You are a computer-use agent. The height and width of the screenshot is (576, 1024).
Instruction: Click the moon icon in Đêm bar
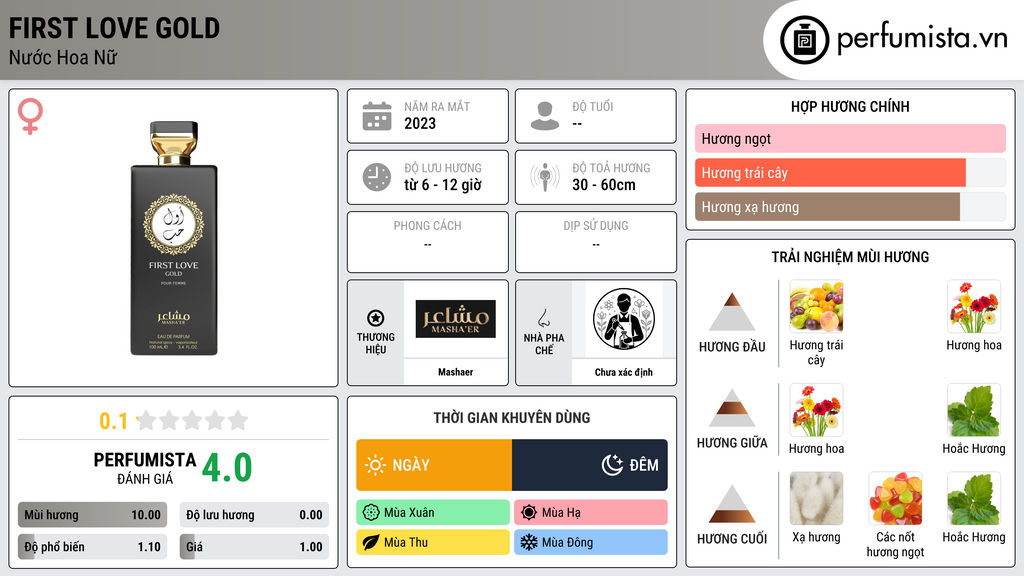click(x=612, y=465)
